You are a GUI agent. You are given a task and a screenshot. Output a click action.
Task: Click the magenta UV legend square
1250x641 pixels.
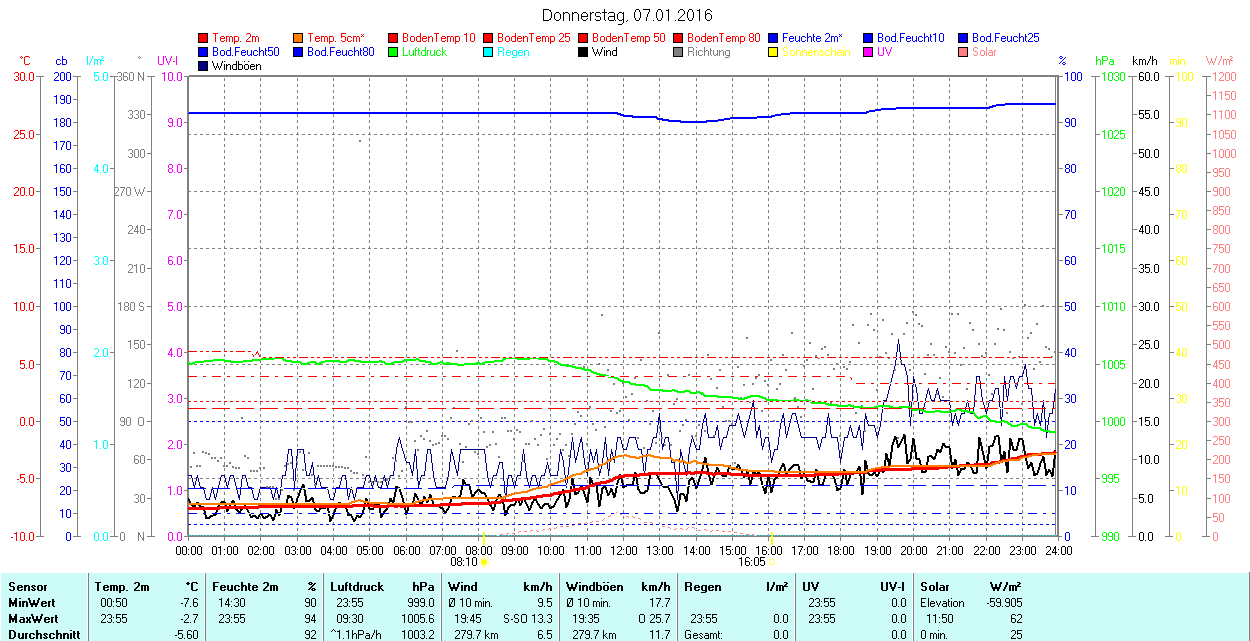point(869,52)
